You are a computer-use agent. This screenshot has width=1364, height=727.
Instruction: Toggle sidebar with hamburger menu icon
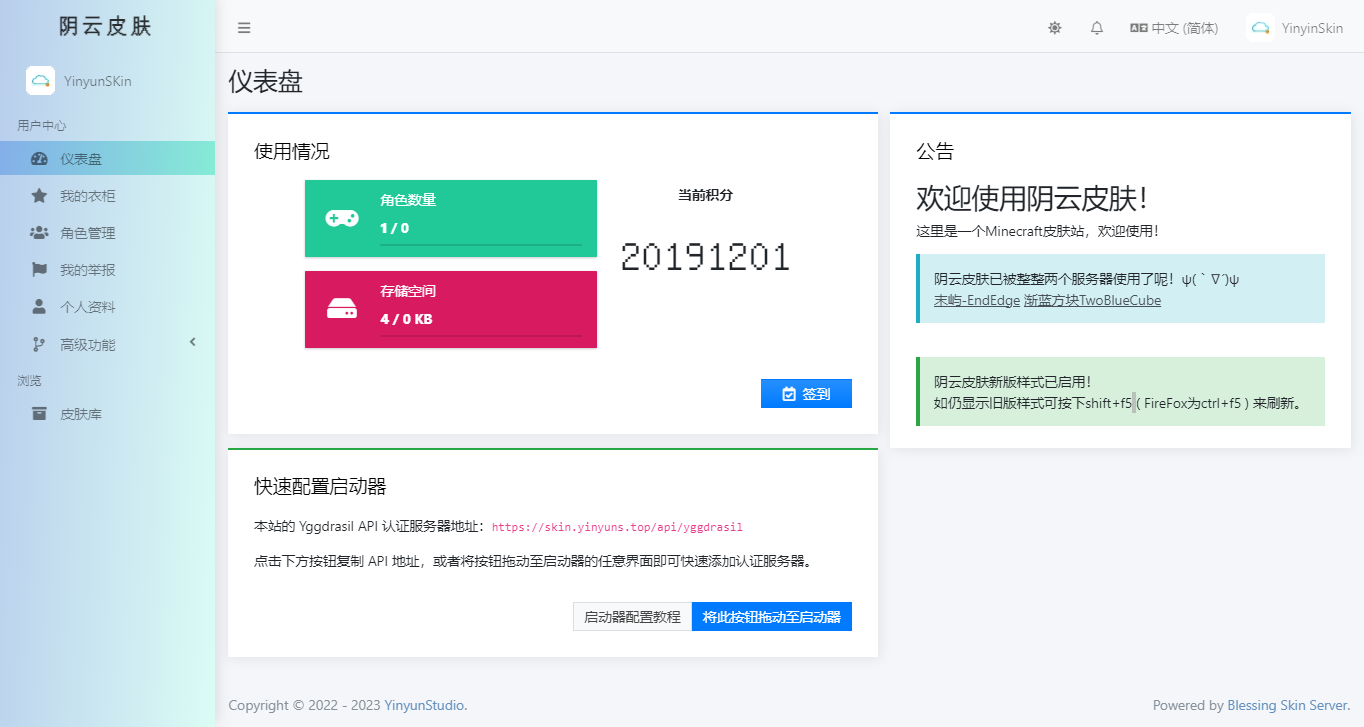[244, 28]
